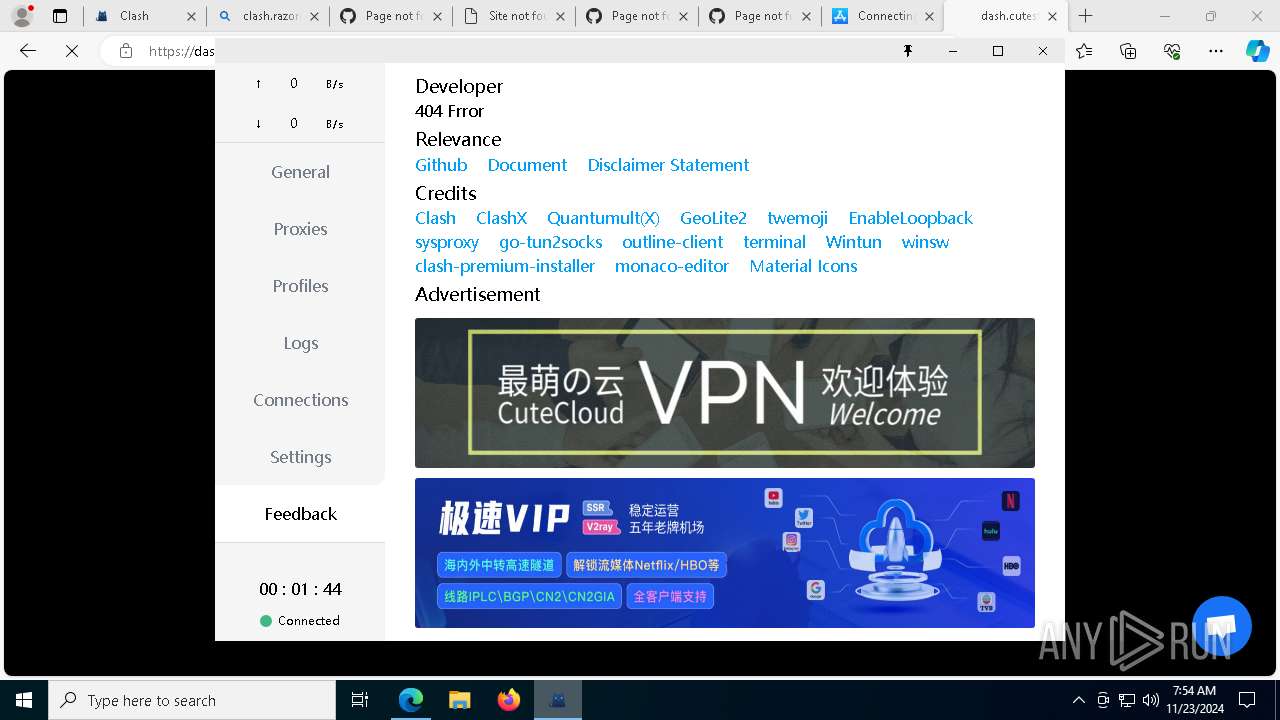Open the Wintun link

pos(853,242)
